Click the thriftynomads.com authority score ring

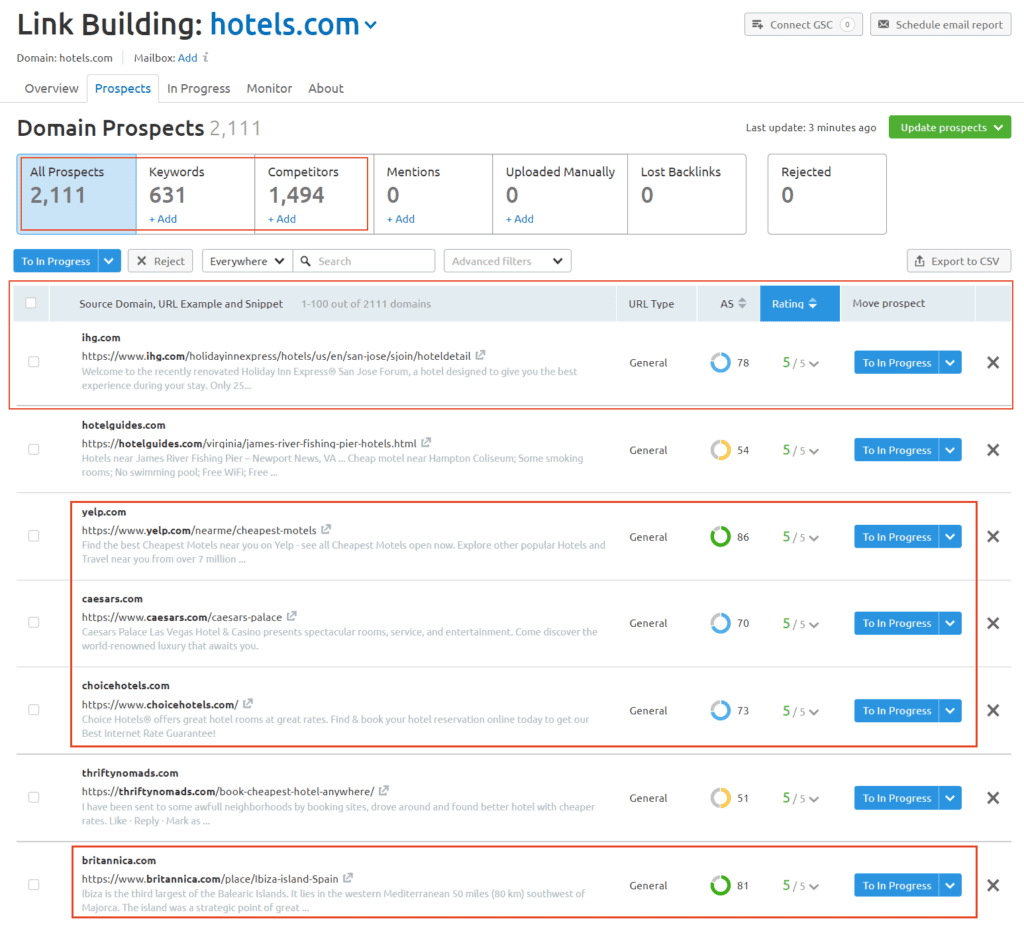[720, 798]
